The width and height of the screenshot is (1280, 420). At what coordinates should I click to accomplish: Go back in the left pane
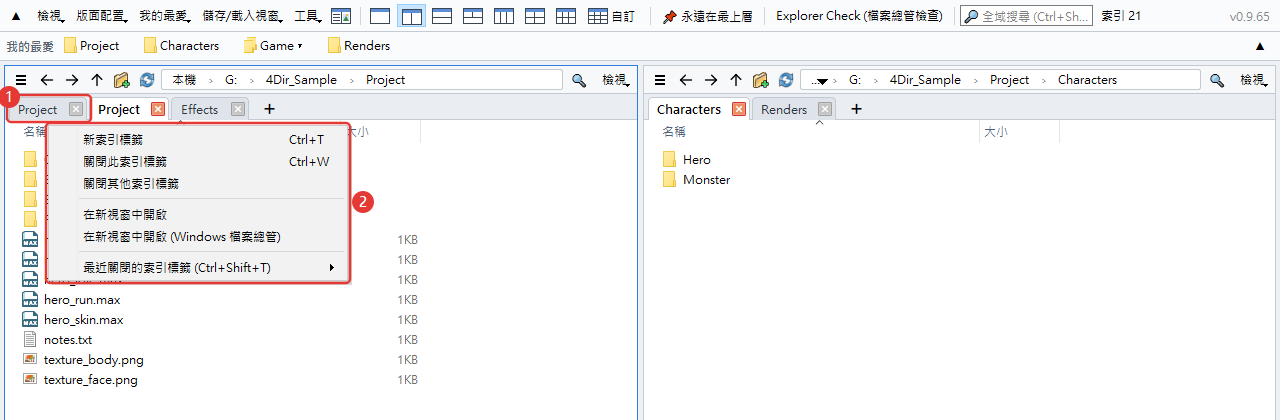coord(46,80)
